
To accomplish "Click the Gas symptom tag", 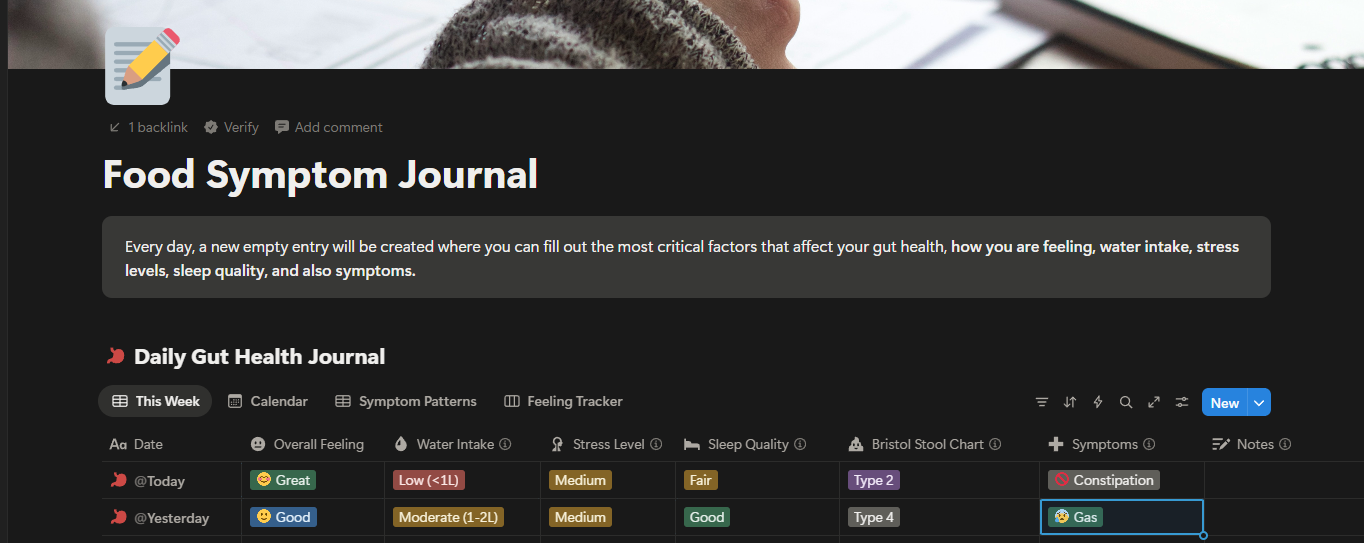I will [x=1075, y=517].
